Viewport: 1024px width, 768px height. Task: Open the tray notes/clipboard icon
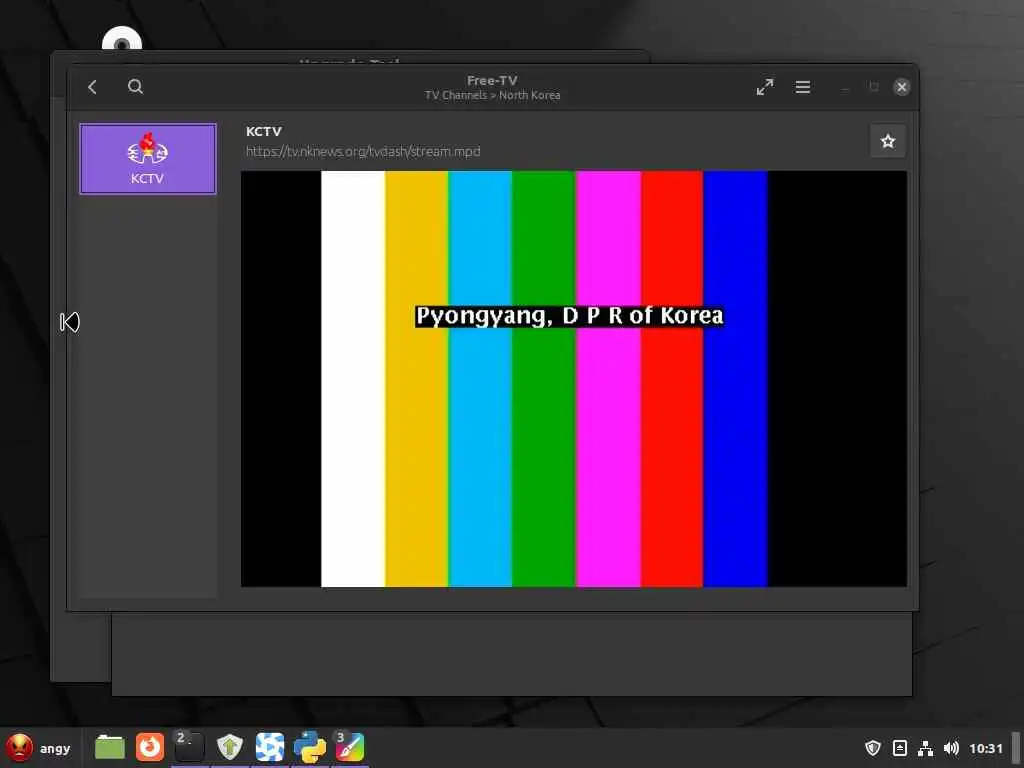click(899, 748)
